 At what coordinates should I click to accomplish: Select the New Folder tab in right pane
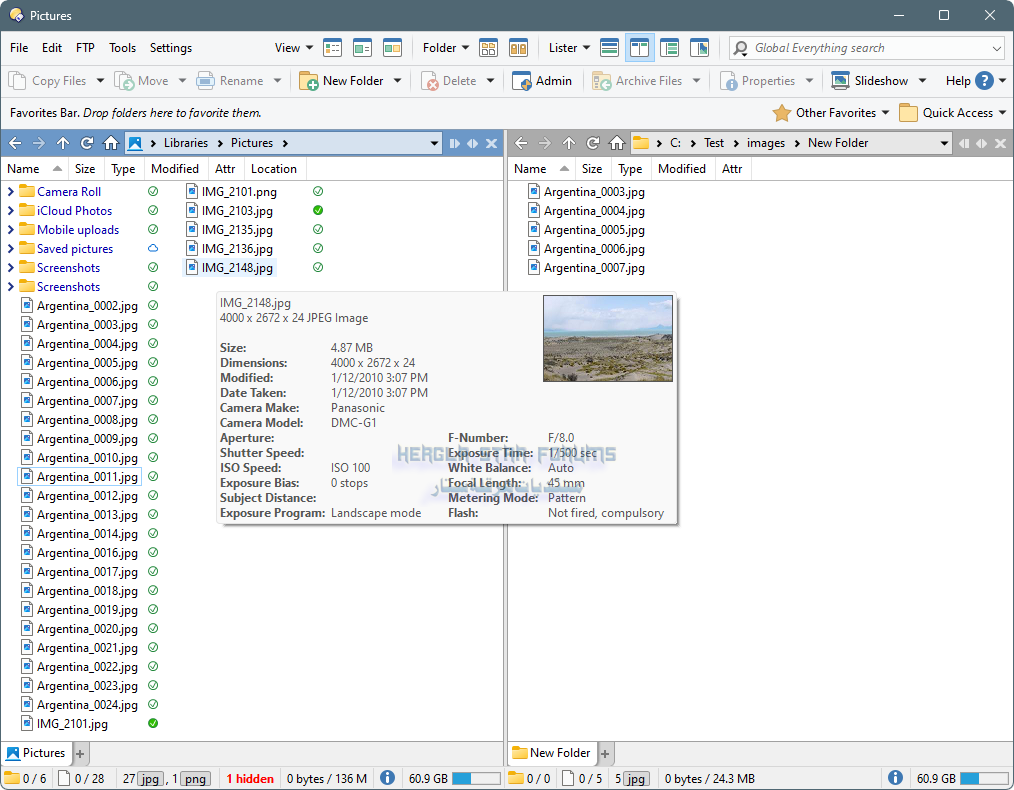[550, 753]
